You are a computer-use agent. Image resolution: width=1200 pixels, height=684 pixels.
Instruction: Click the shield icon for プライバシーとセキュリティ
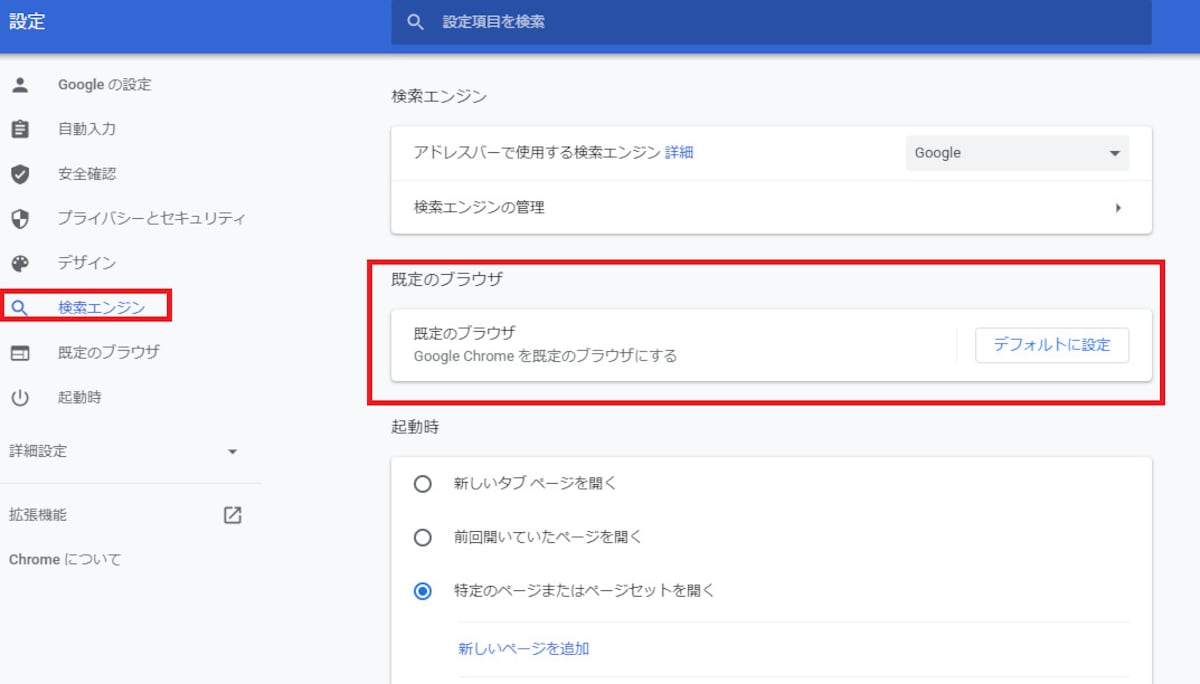[20, 218]
